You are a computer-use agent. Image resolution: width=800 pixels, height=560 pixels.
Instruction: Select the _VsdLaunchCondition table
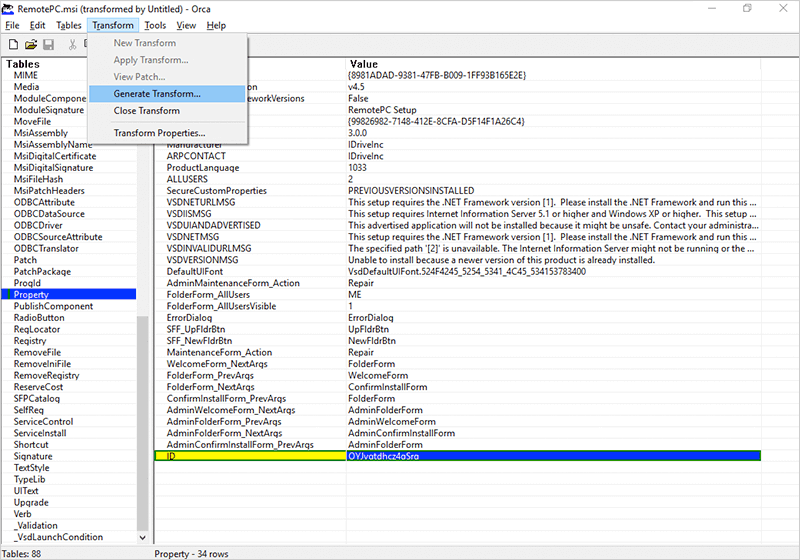pos(58,537)
